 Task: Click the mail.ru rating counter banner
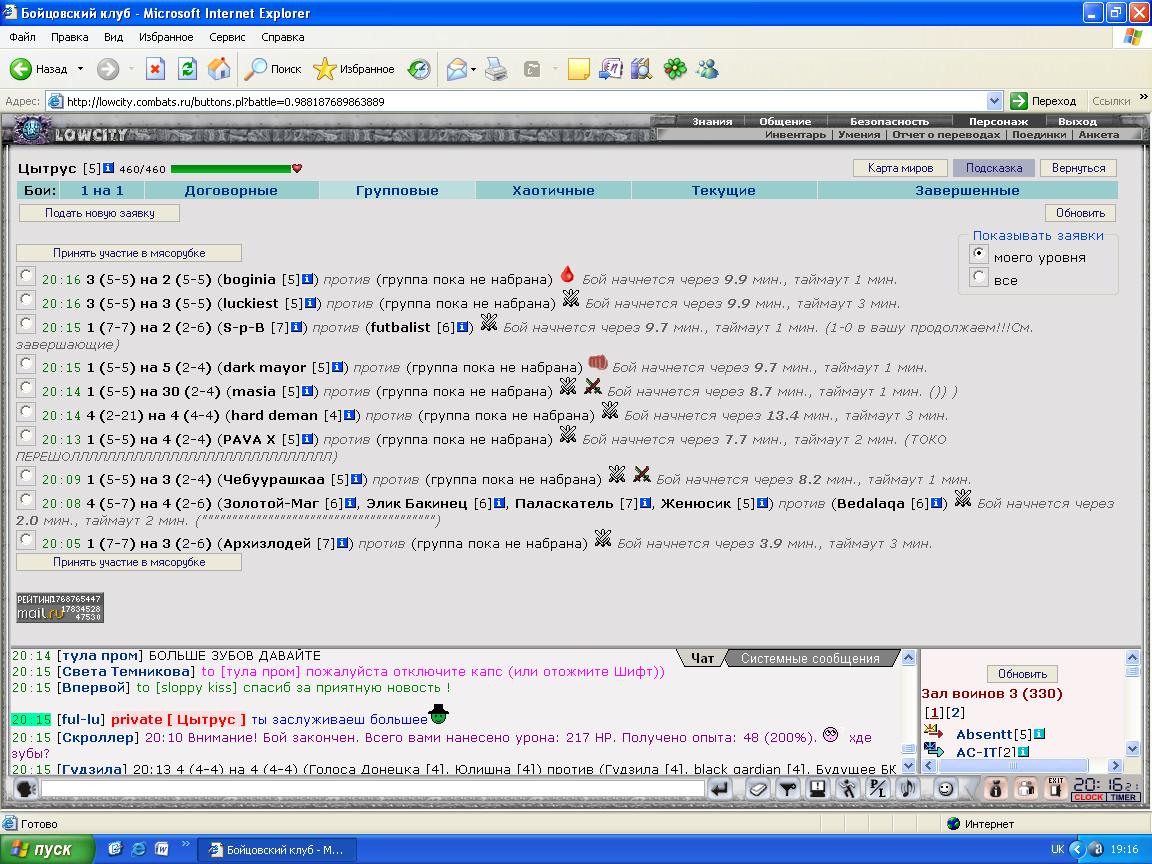click(60, 608)
